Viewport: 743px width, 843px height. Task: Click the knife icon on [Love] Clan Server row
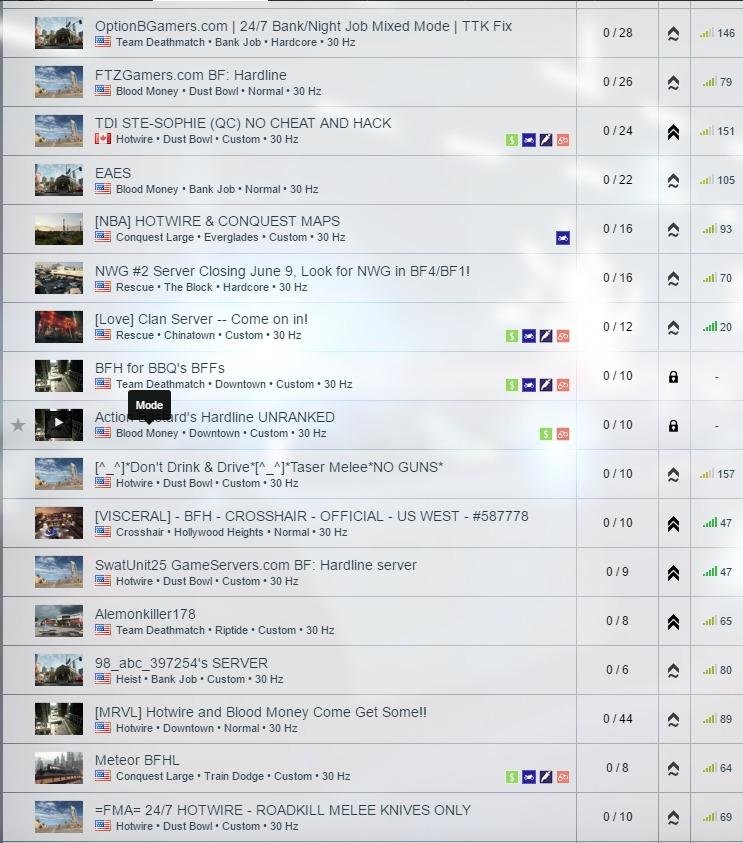click(x=546, y=337)
